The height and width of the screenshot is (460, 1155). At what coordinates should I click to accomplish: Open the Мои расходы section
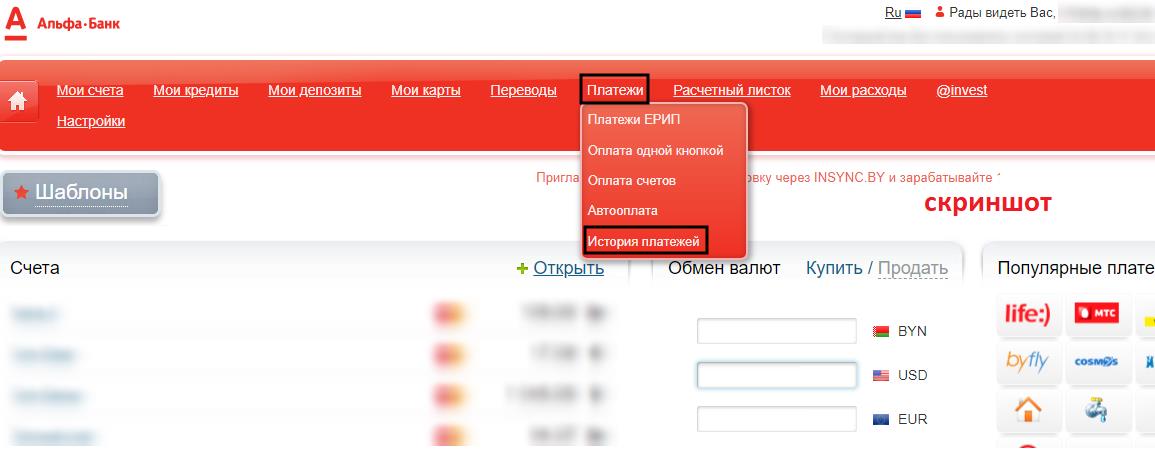(863, 91)
